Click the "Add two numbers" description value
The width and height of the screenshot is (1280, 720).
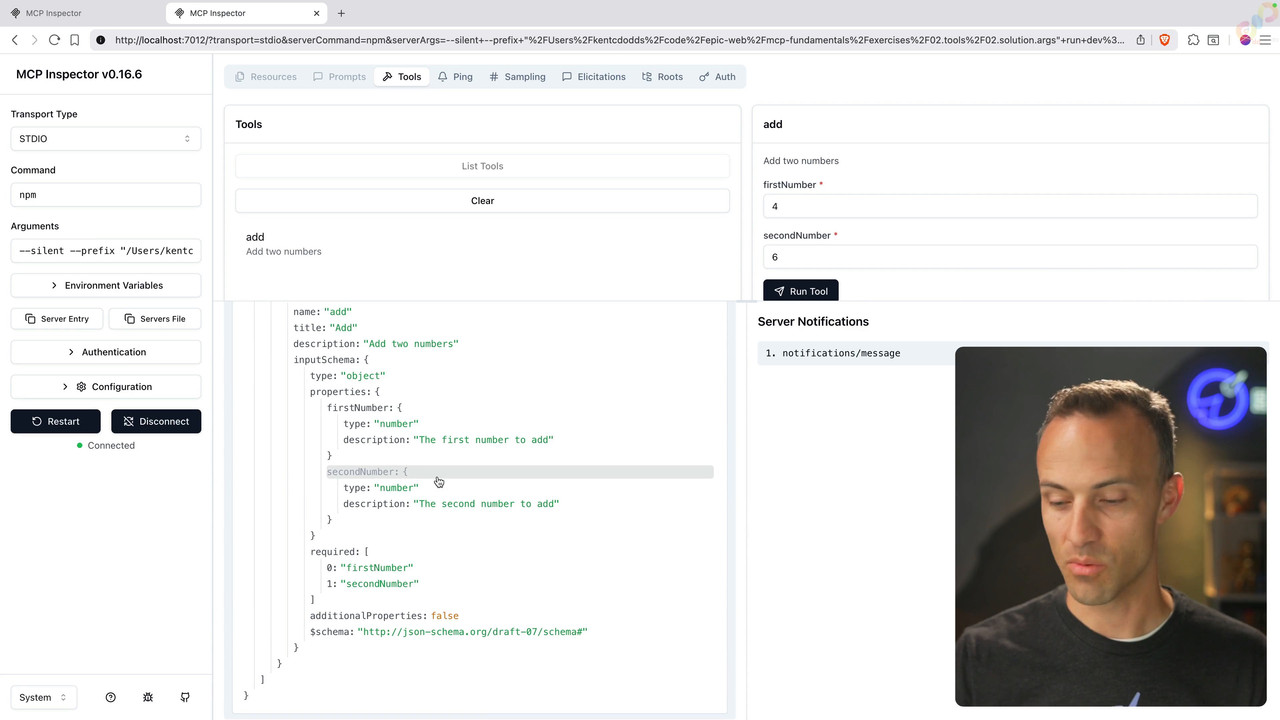pyautogui.click(x=411, y=343)
